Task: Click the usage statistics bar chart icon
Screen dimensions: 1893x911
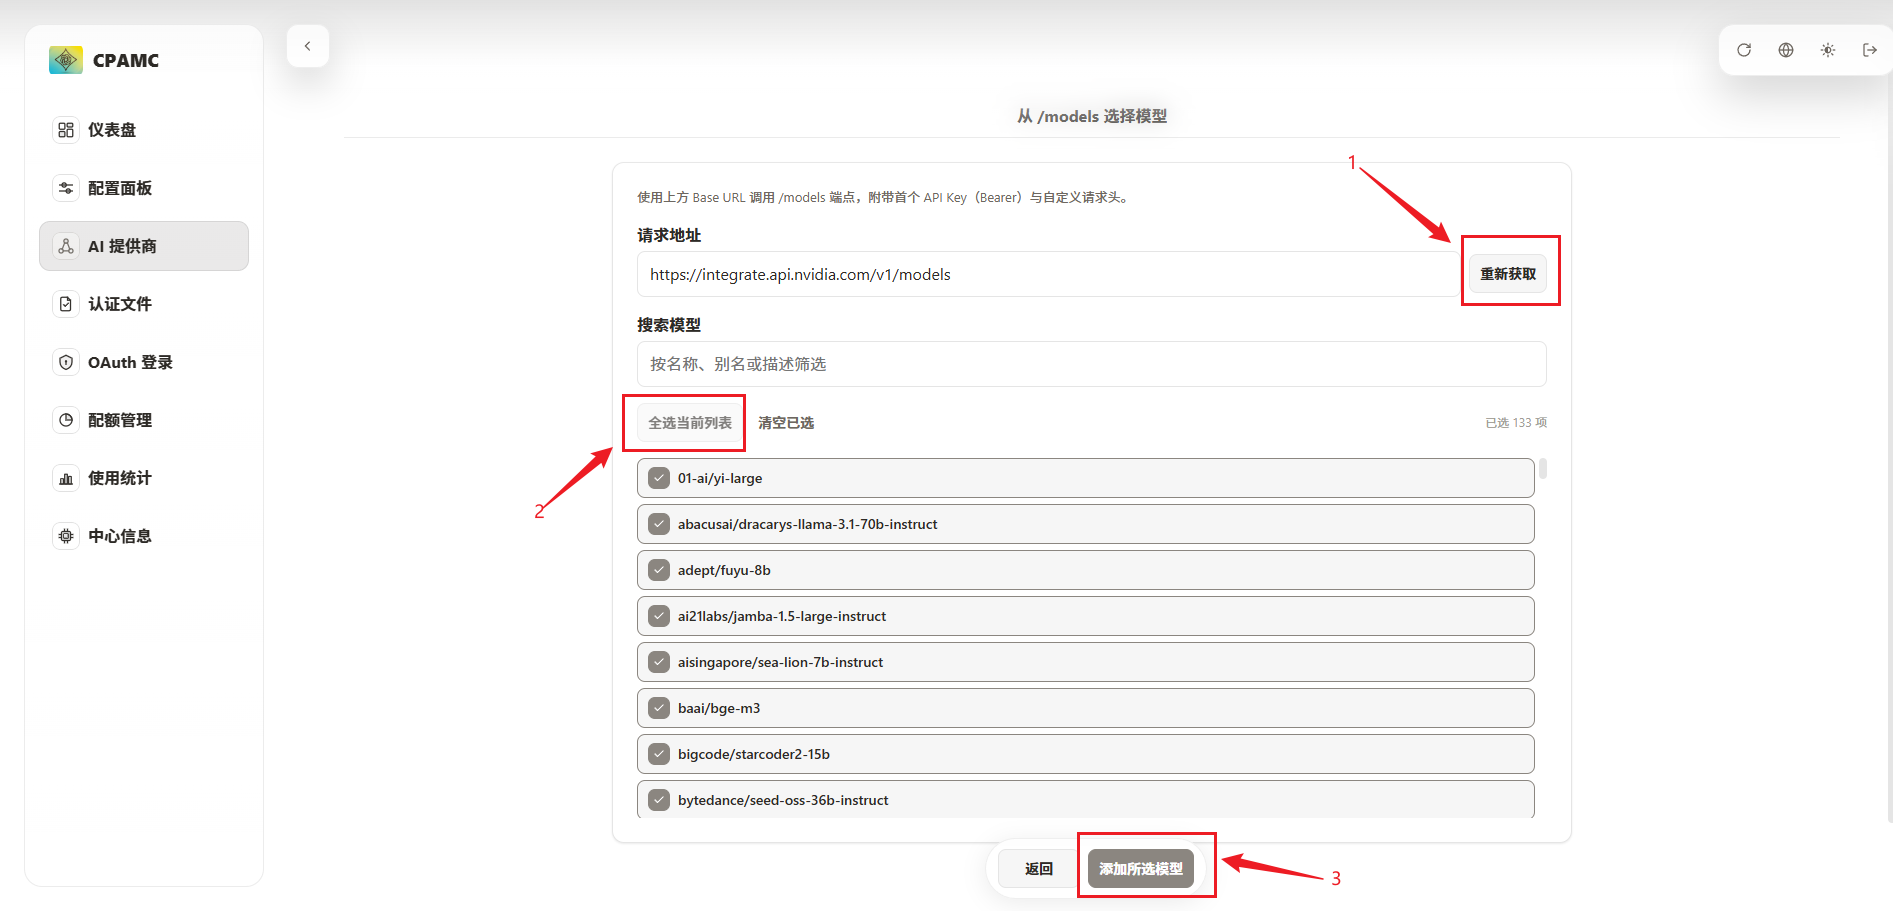Action: [x=66, y=478]
